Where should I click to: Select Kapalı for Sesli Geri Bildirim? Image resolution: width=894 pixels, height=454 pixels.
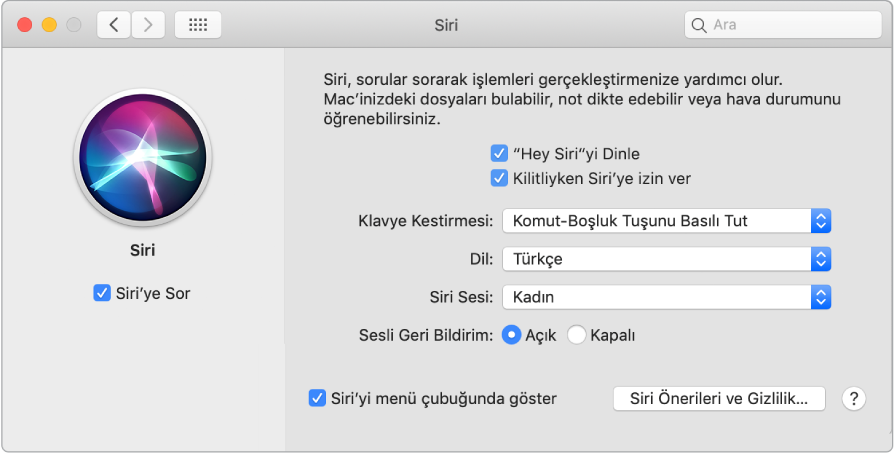point(576,335)
